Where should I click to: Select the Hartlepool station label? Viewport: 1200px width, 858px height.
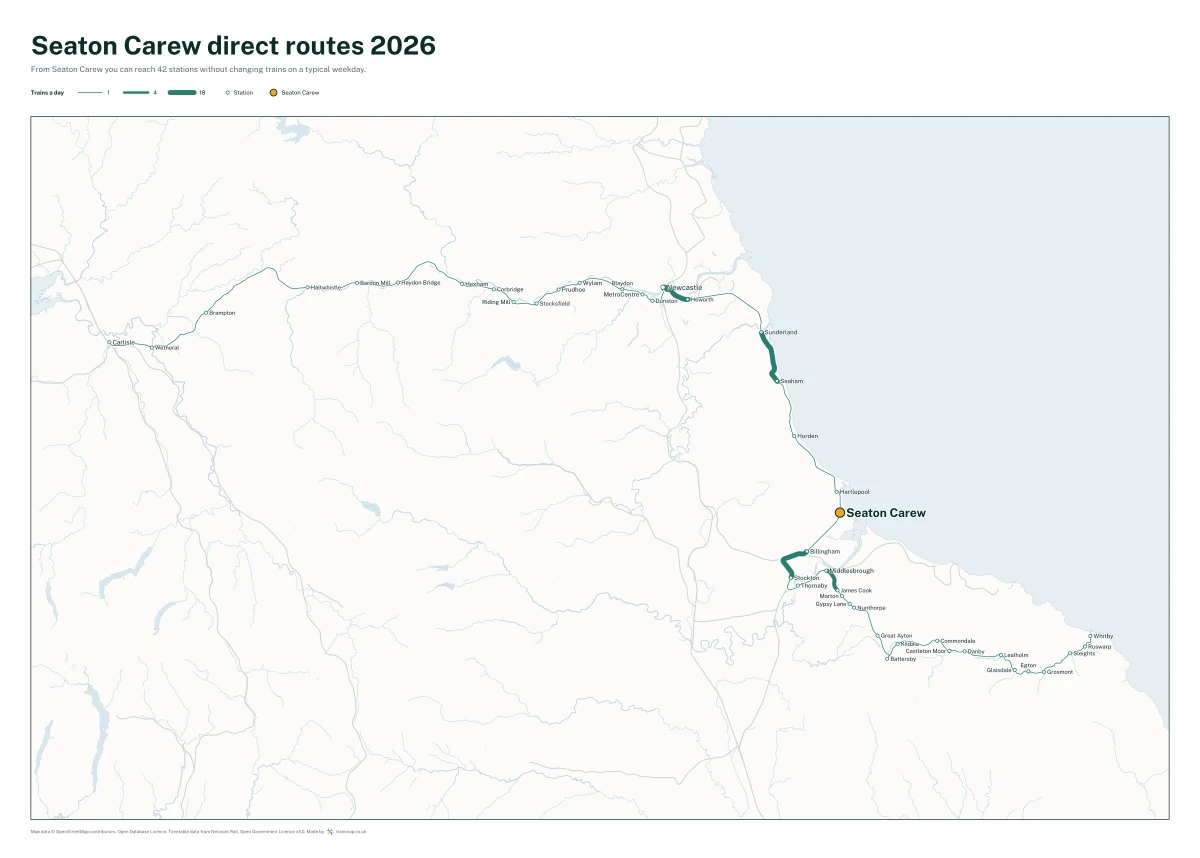pos(855,492)
